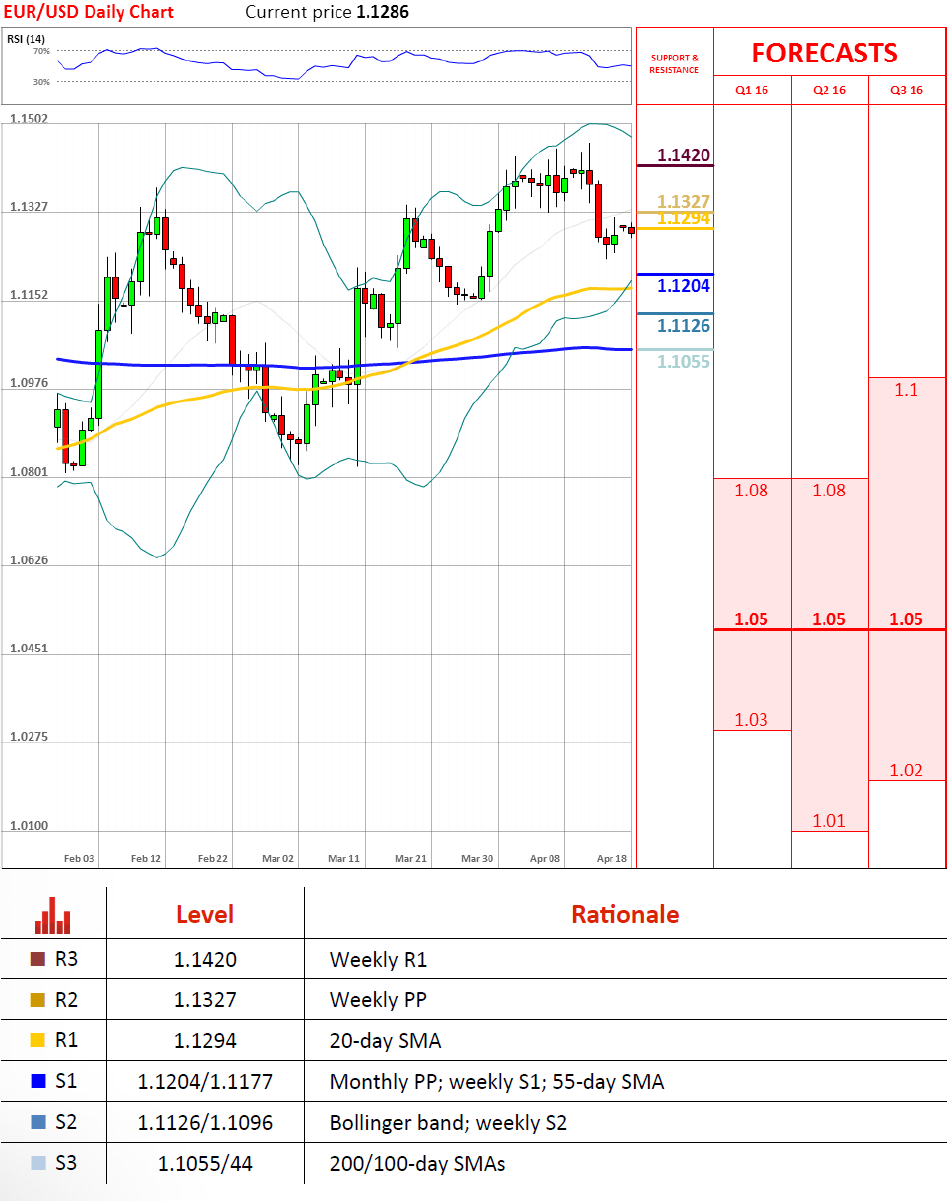Click the bold 1.05 value in Q1 column
The width and height of the screenshot is (952, 1201).
pyautogui.click(x=751, y=619)
